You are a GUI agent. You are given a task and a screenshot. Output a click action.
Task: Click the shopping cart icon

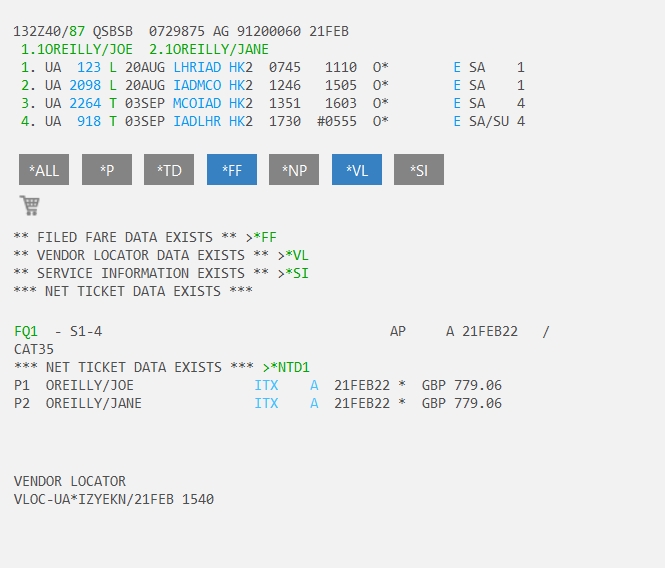30,205
